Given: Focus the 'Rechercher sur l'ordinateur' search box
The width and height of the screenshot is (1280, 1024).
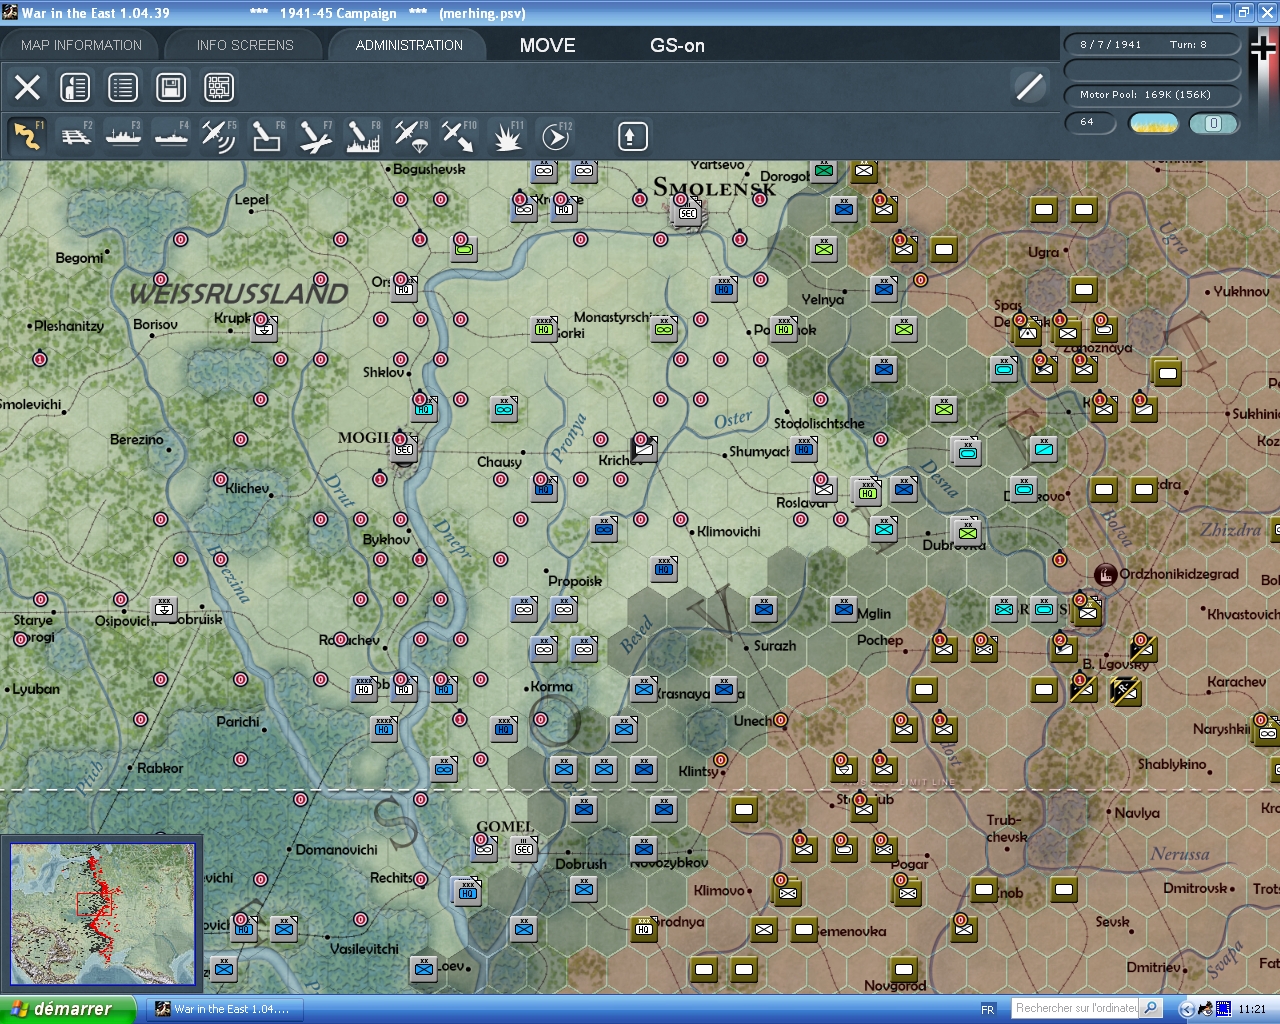Looking at the screenshot, I should coord(1076,1008).
